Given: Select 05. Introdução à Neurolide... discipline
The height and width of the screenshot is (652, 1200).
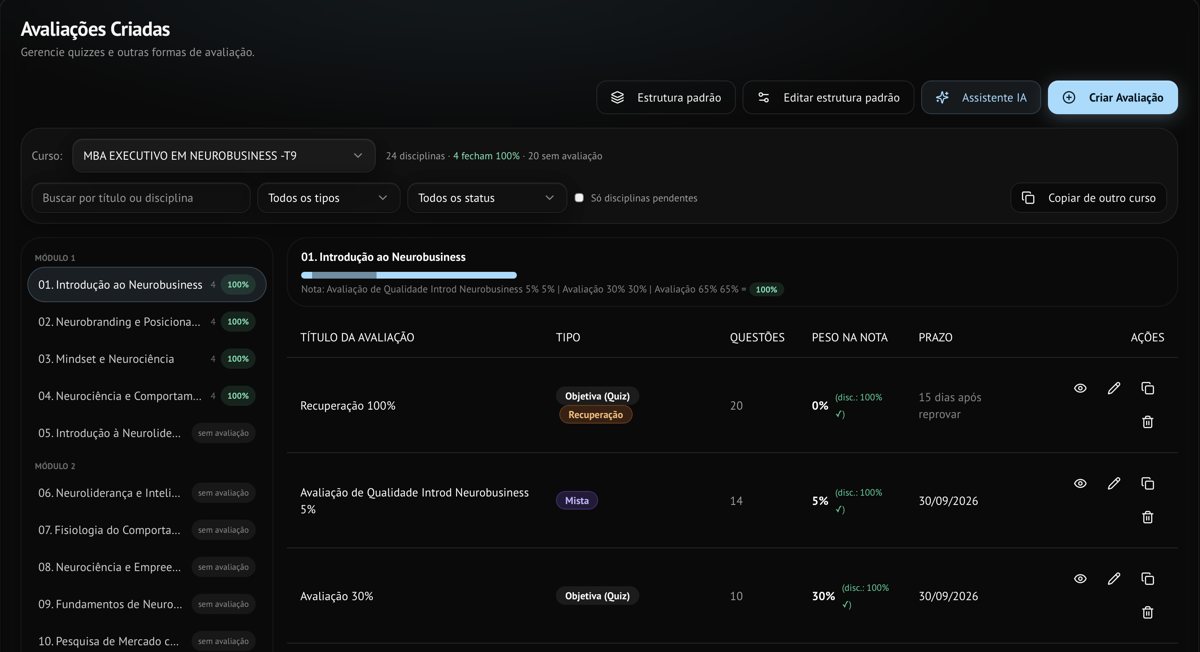Looking at the screenshot, I should pyautogui.click(x=147, y=433).
